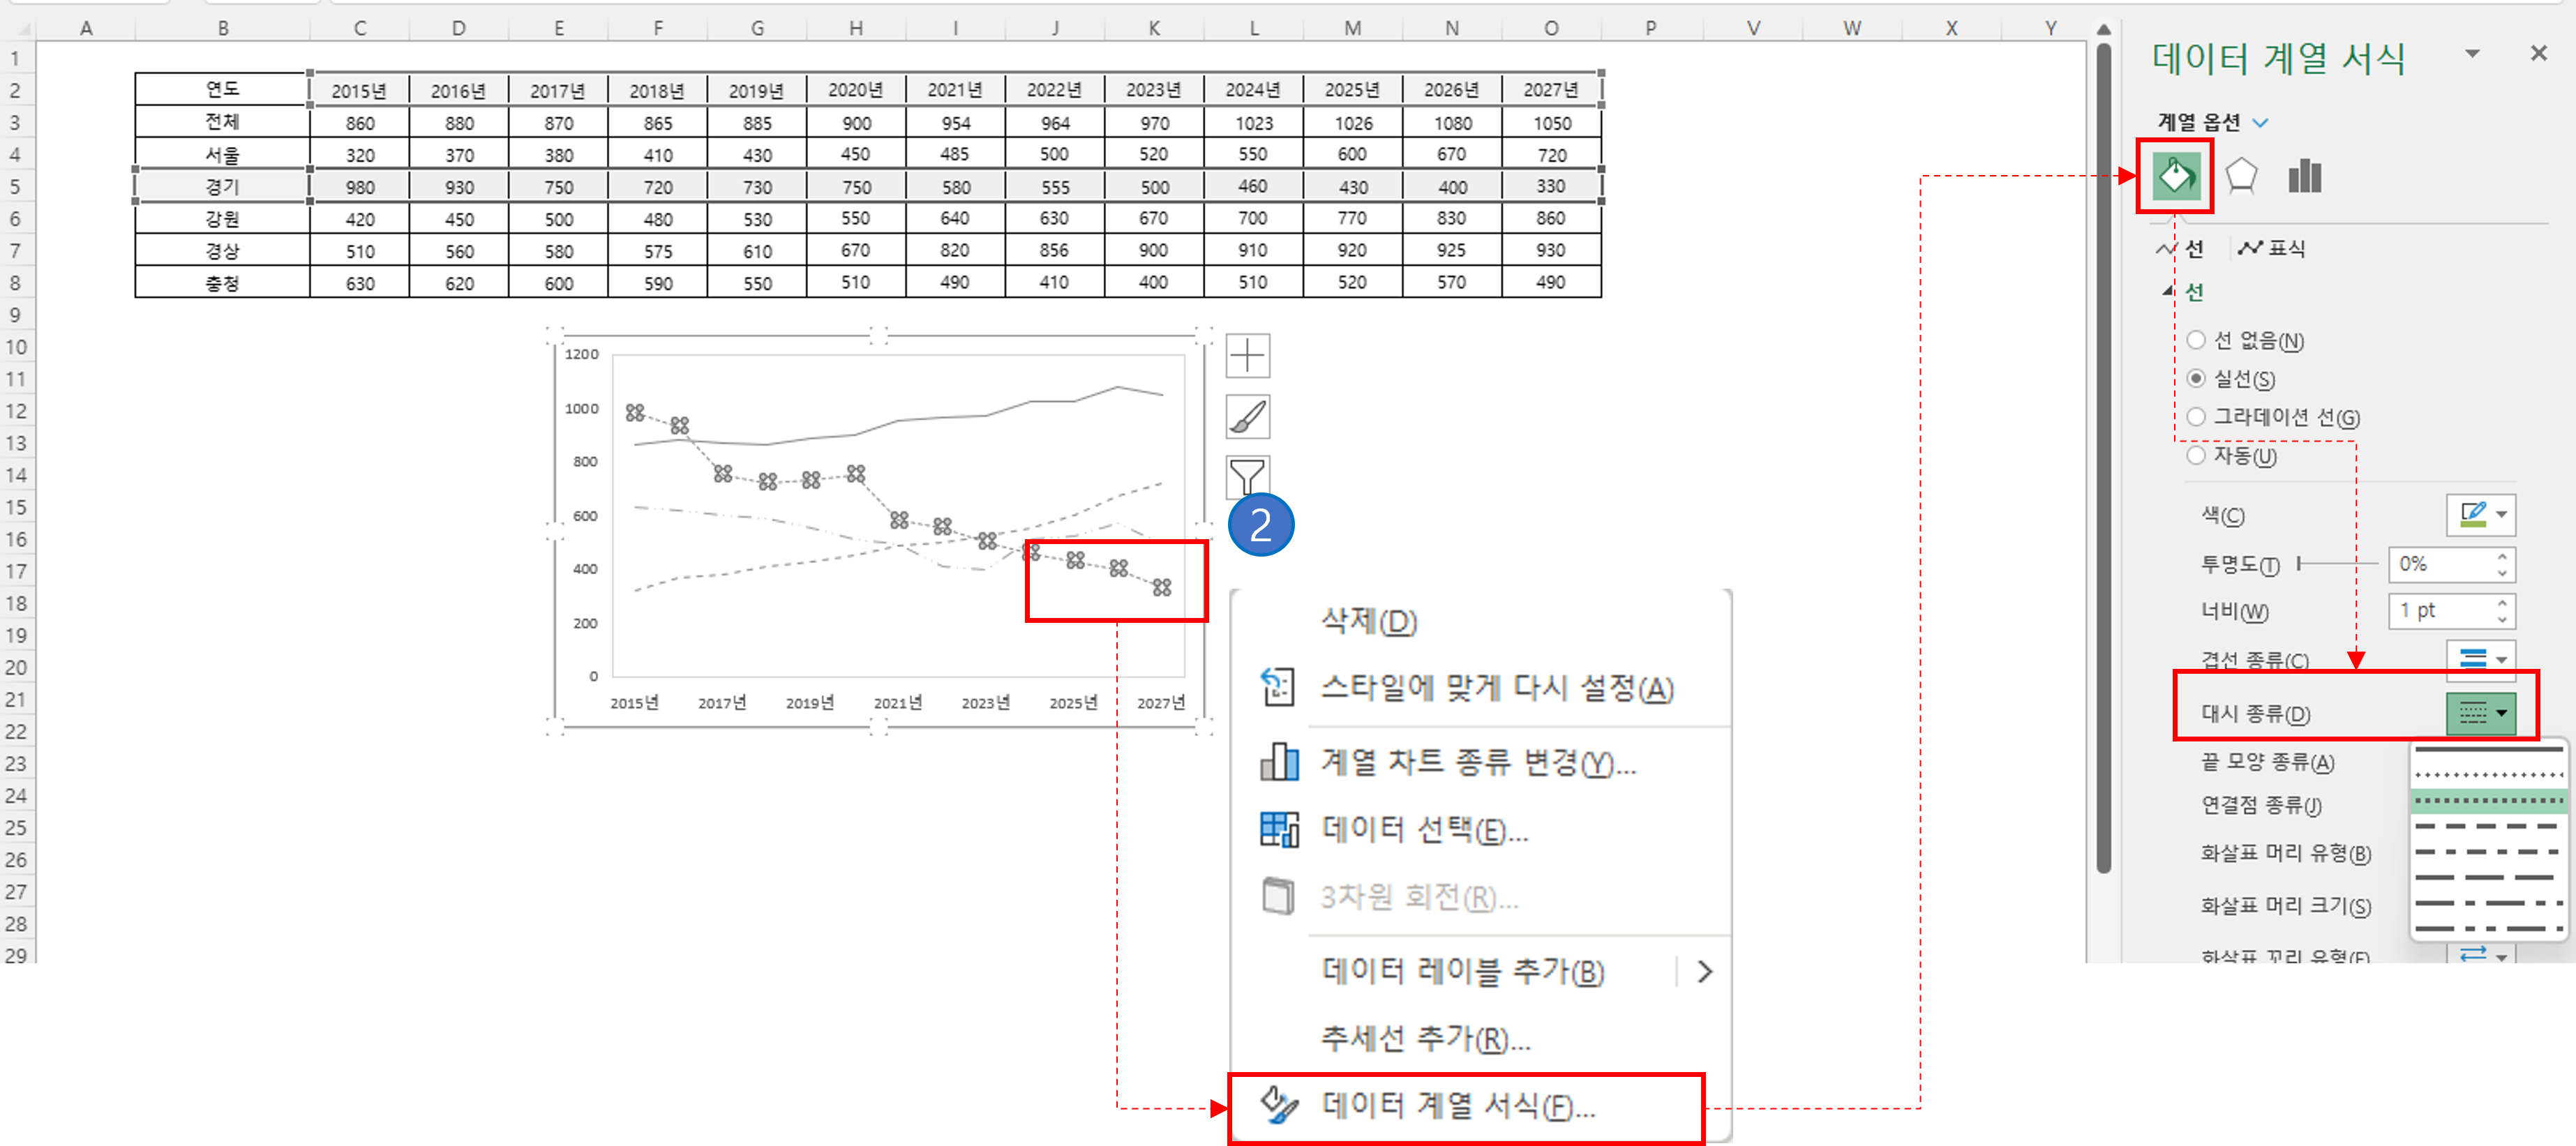Open the 대시 종류 dropdown
2576x1146 pixels.
click(2480, 713)
